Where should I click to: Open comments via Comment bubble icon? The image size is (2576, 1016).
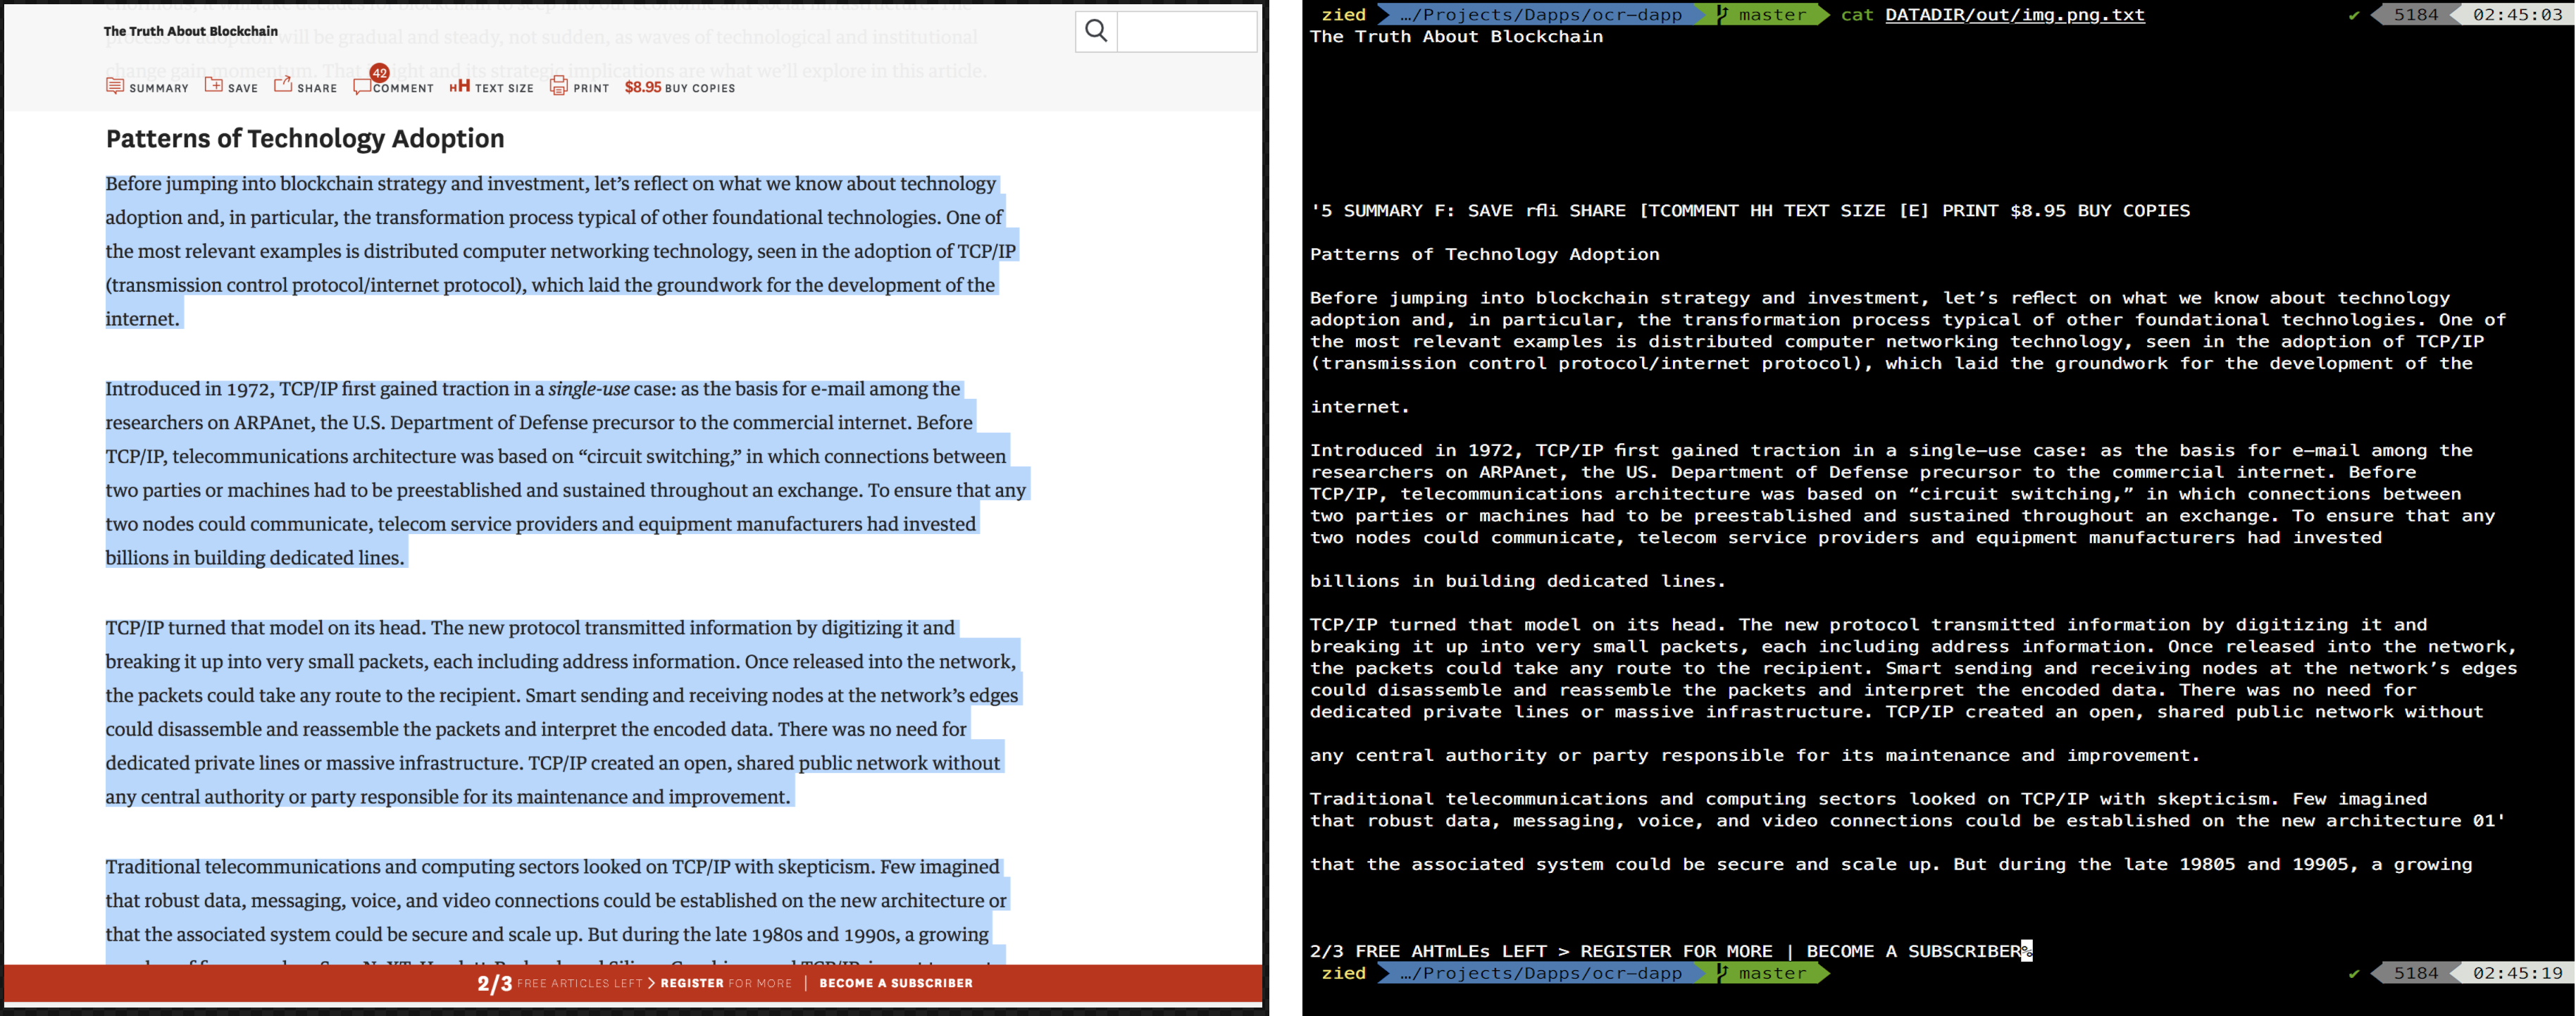(362, 88)
